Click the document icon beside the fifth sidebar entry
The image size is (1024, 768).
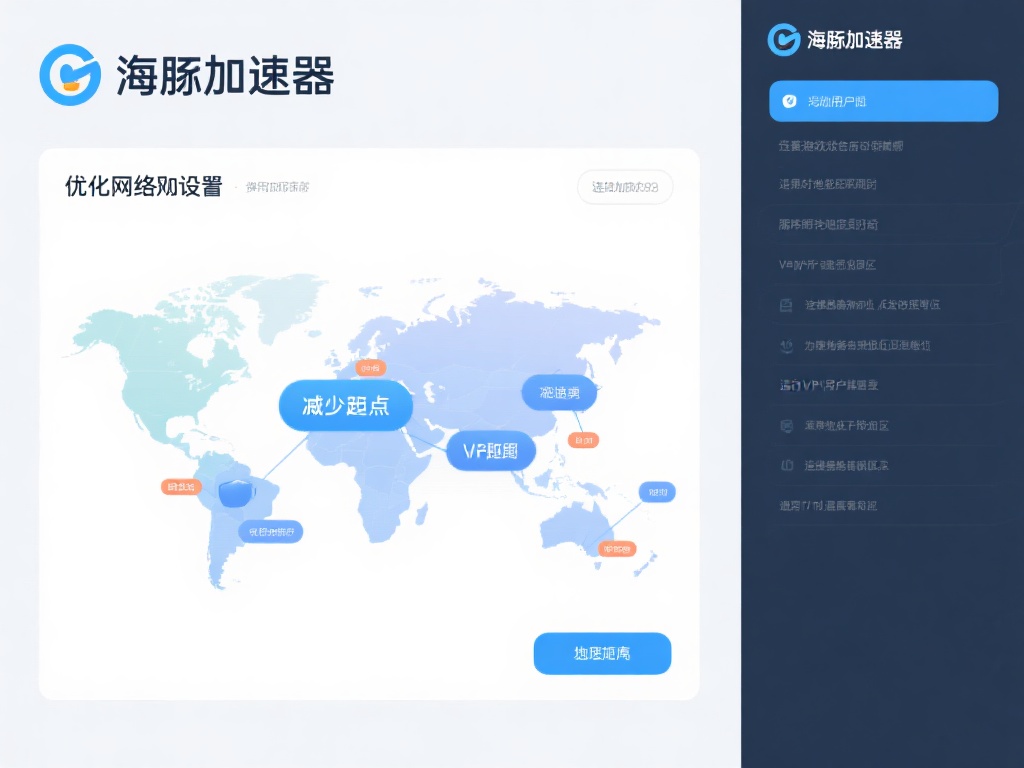(787, 304)
